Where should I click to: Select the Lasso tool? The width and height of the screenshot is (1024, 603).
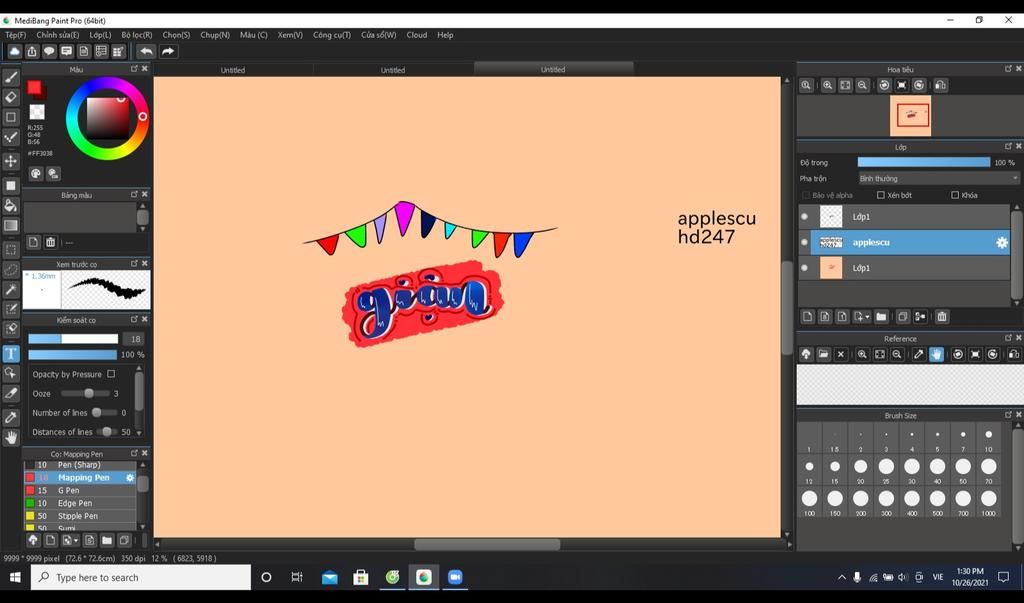(x=11, y=269)
